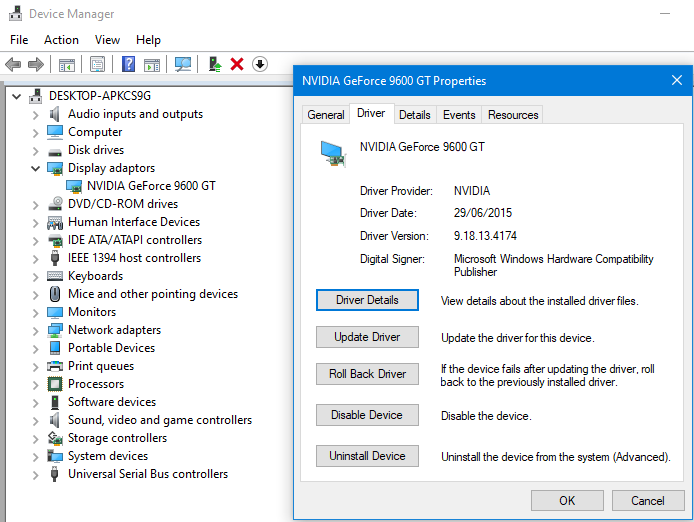Click the Computer category monitor icon
This screenshot has height=522, width=694.
[x=55, y=132]
